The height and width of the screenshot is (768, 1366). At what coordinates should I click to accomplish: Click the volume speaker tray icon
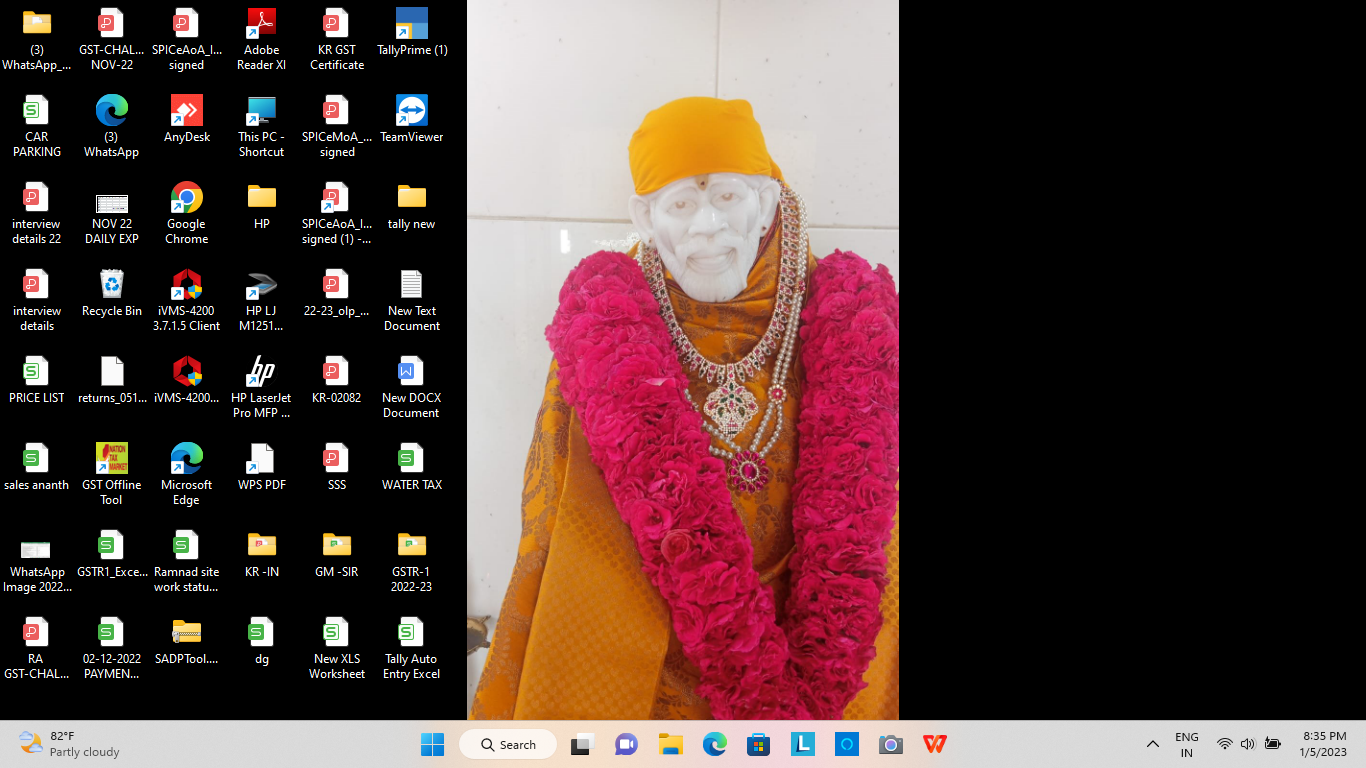1248,744
